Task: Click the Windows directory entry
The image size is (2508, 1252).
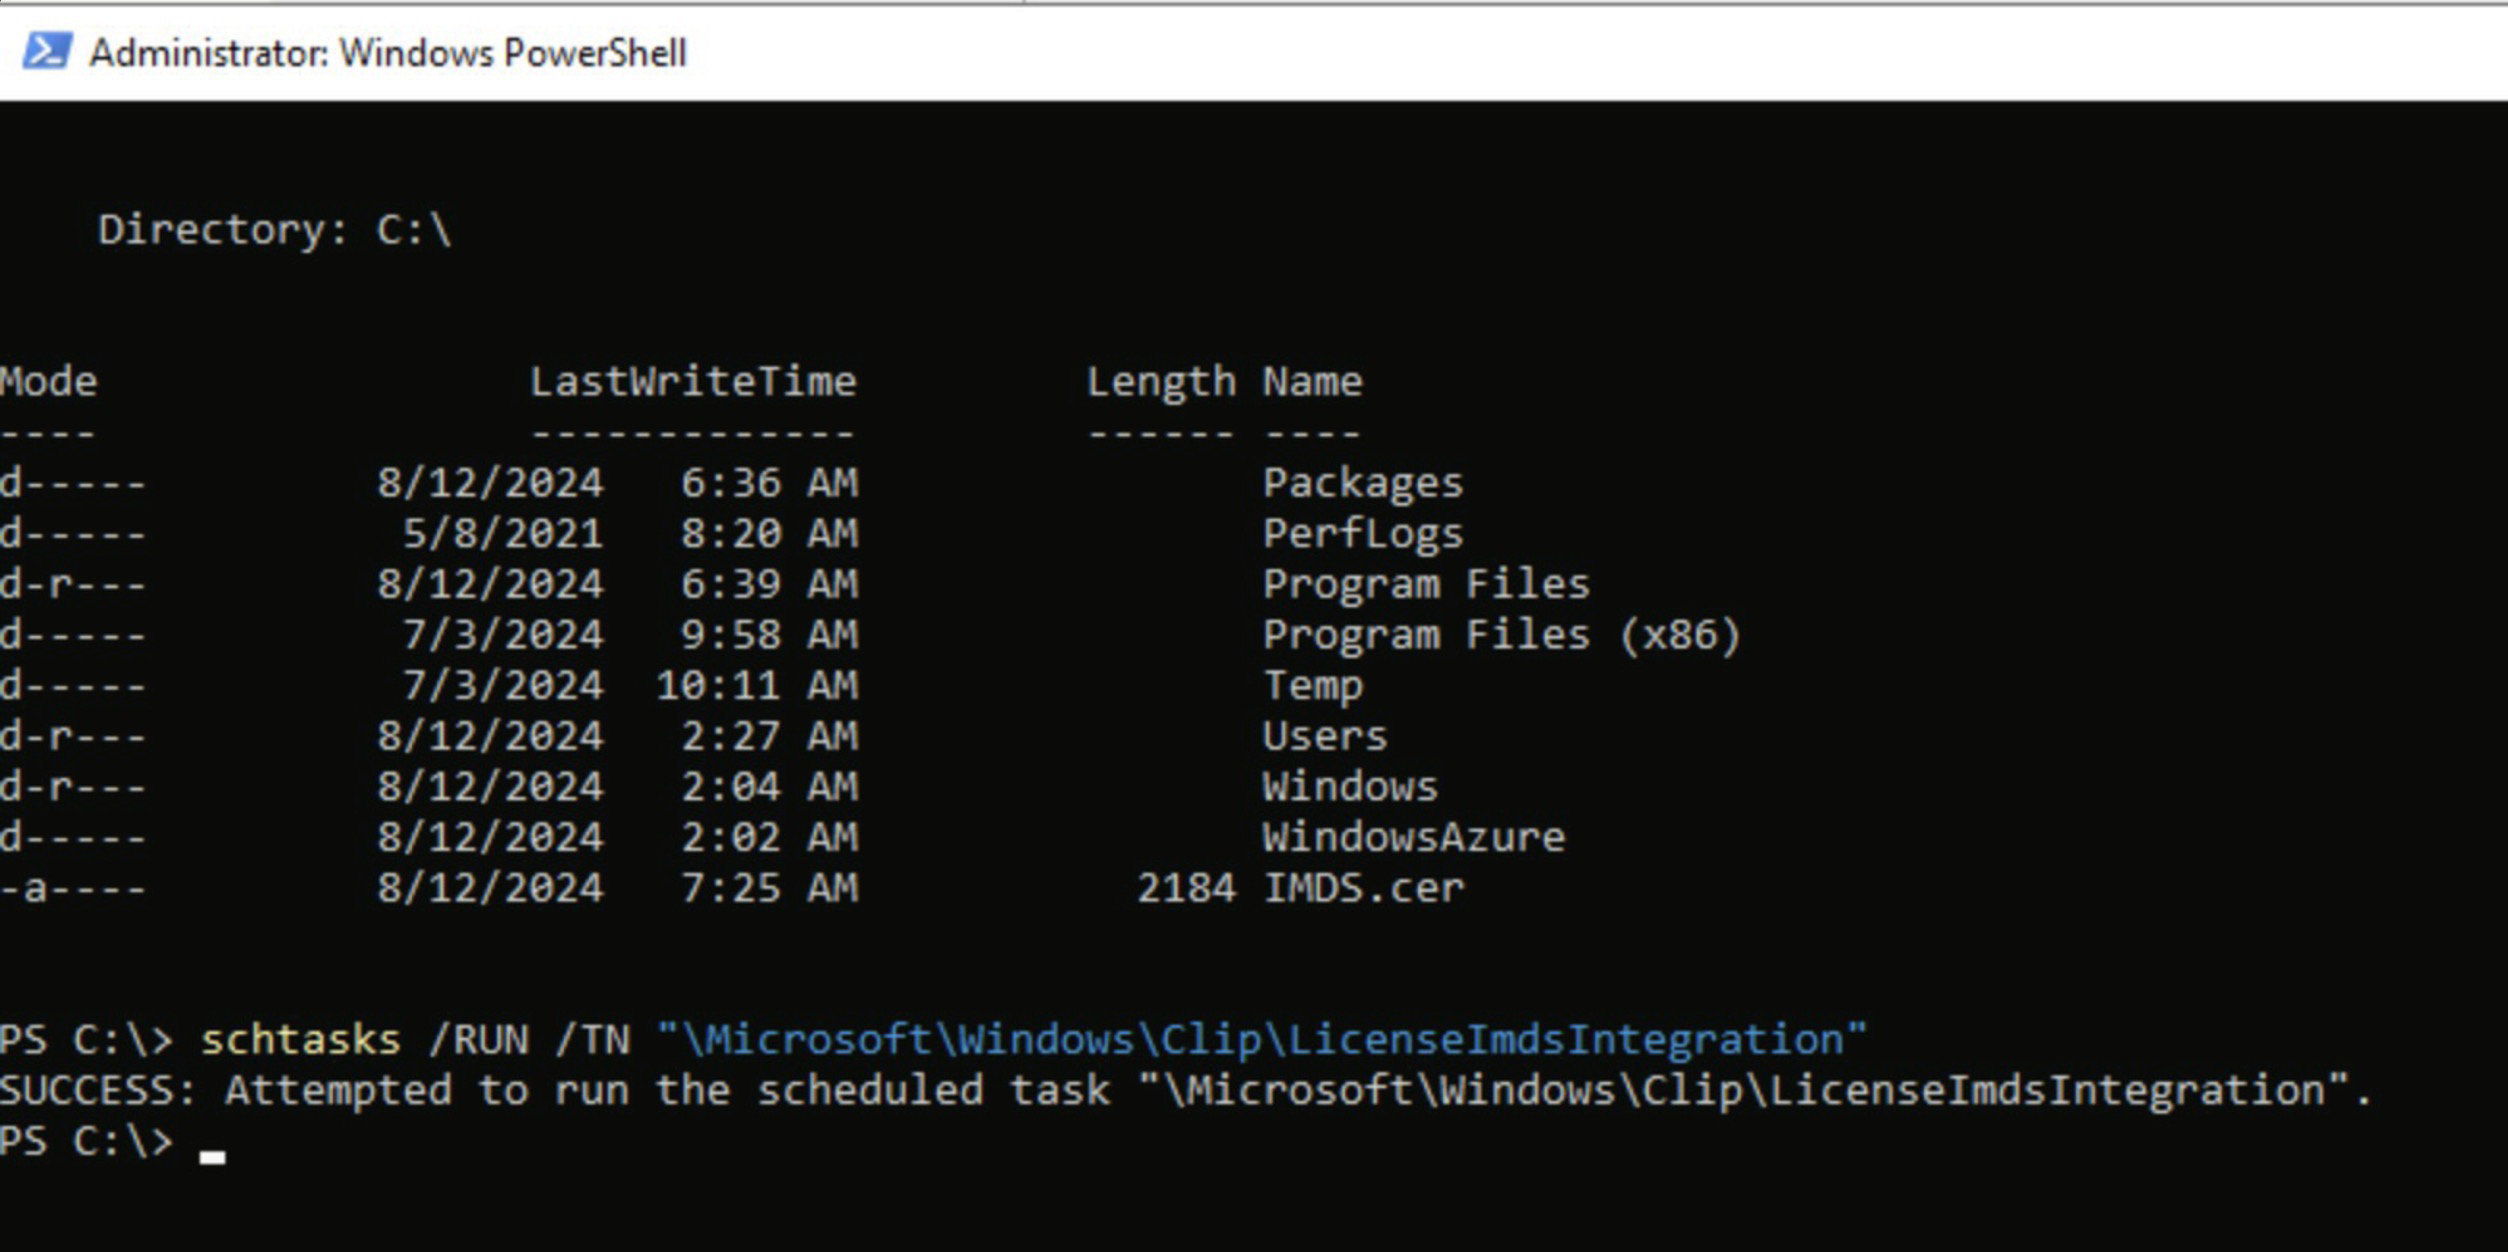Action: point(1349,787)
